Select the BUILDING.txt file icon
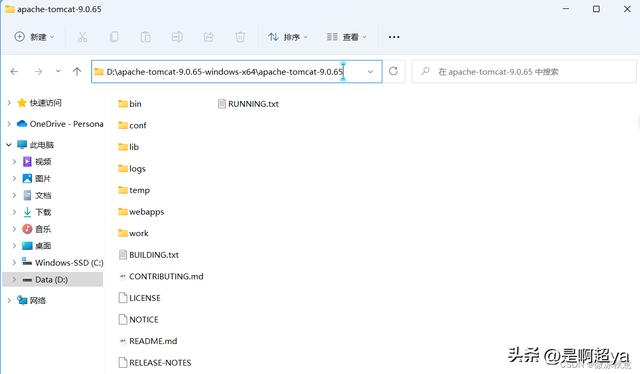The image size is (640, 374). tap(123, 255)
